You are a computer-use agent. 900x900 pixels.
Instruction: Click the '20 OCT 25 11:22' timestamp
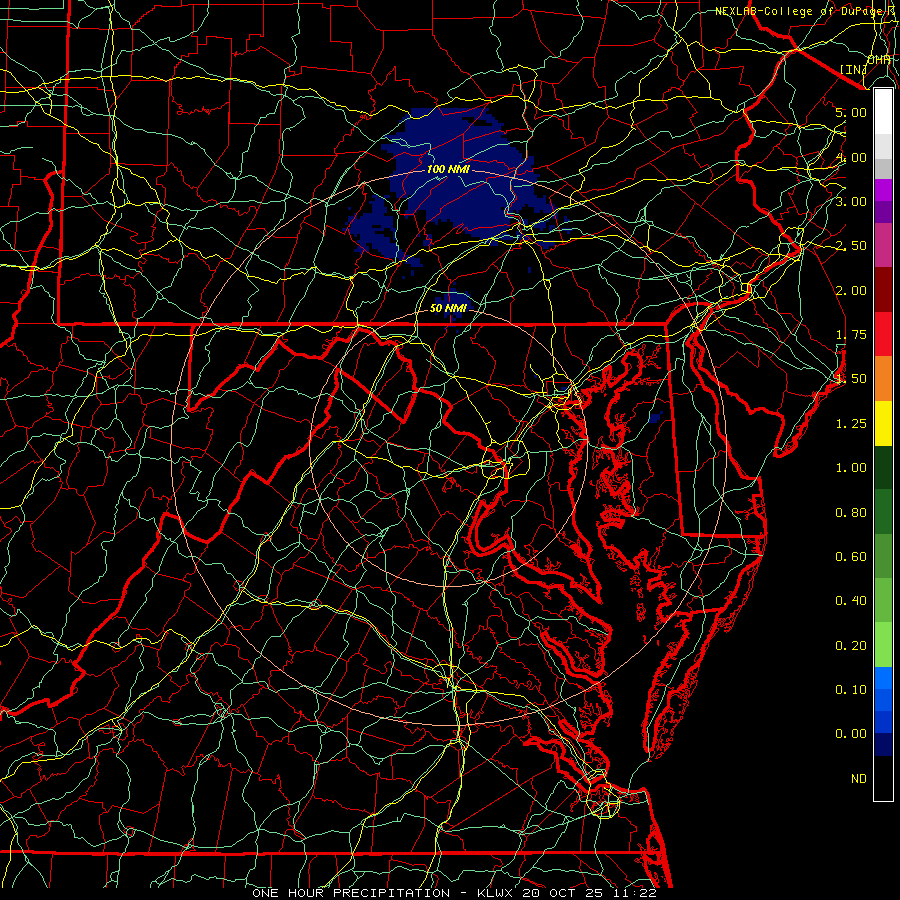[589, 893]
